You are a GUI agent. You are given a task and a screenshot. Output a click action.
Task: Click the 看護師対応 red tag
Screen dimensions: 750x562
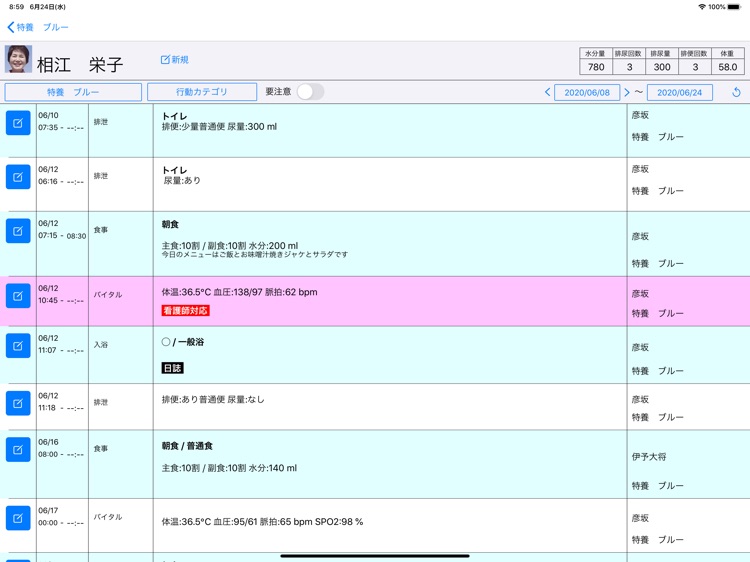[186, 311]
